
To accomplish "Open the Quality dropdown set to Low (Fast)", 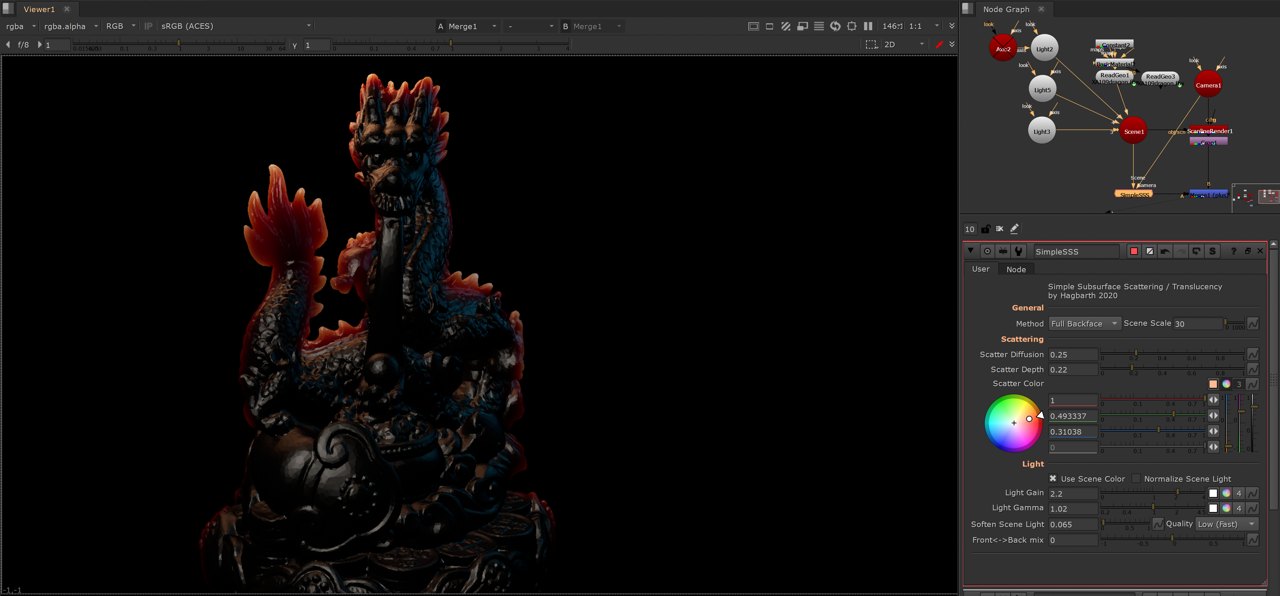I will [1226, 524].
